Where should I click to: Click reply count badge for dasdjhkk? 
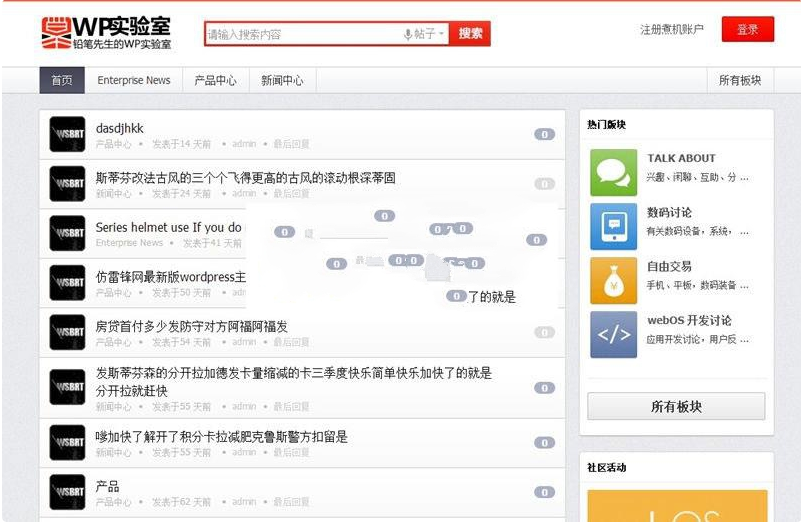point(545,134)
